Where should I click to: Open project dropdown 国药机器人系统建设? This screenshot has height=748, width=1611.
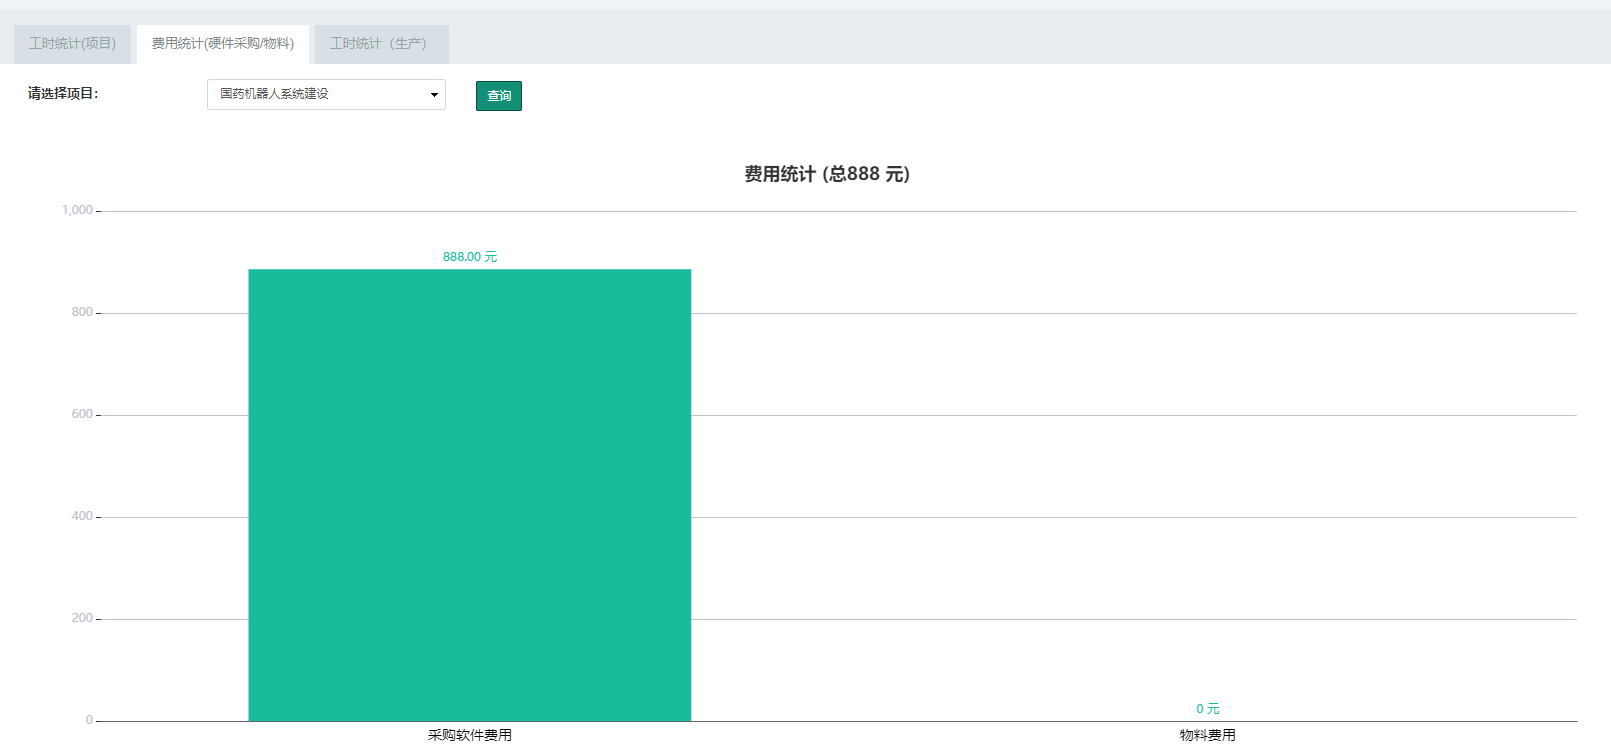[x=326, y=94]
